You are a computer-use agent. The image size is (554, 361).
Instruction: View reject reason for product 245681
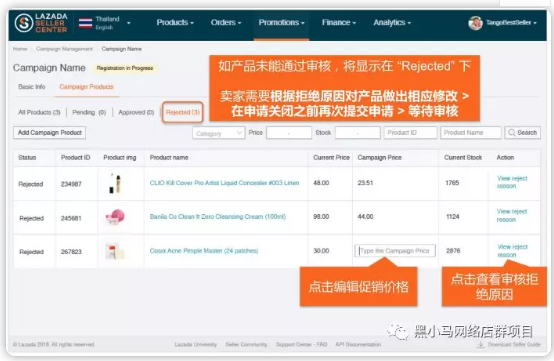pos(512,215)
